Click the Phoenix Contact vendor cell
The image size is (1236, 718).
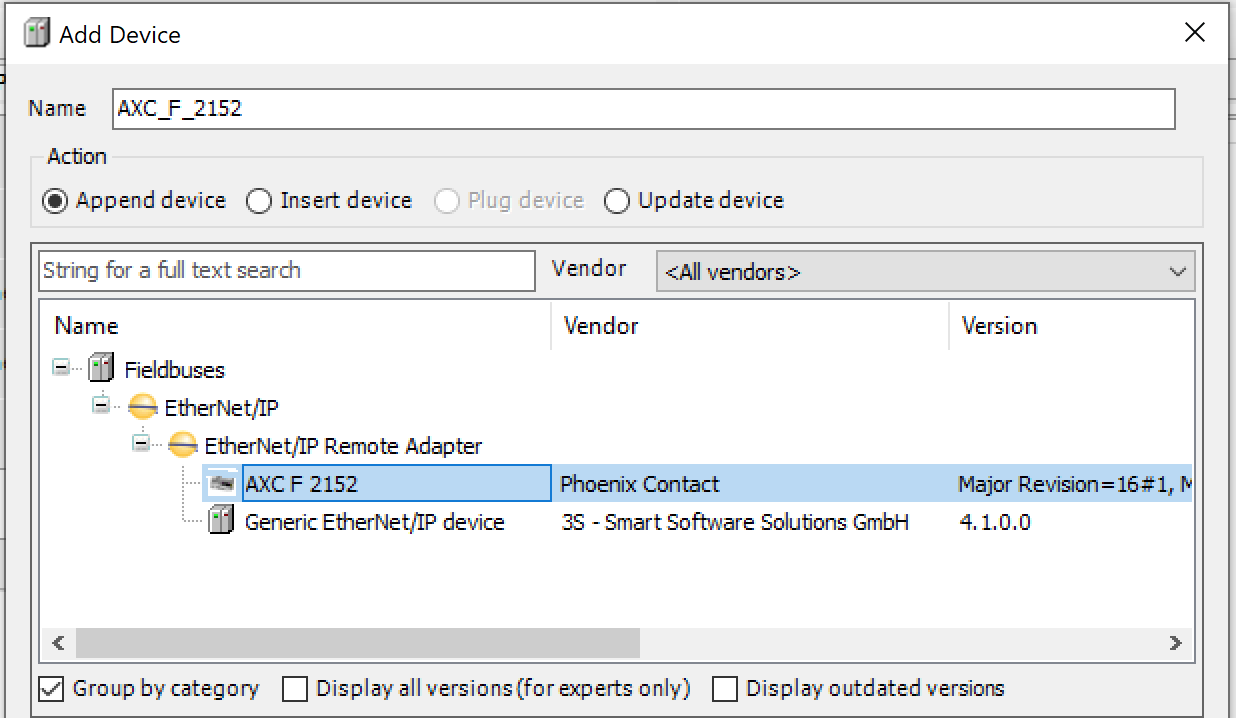click(x=640, y=484)
